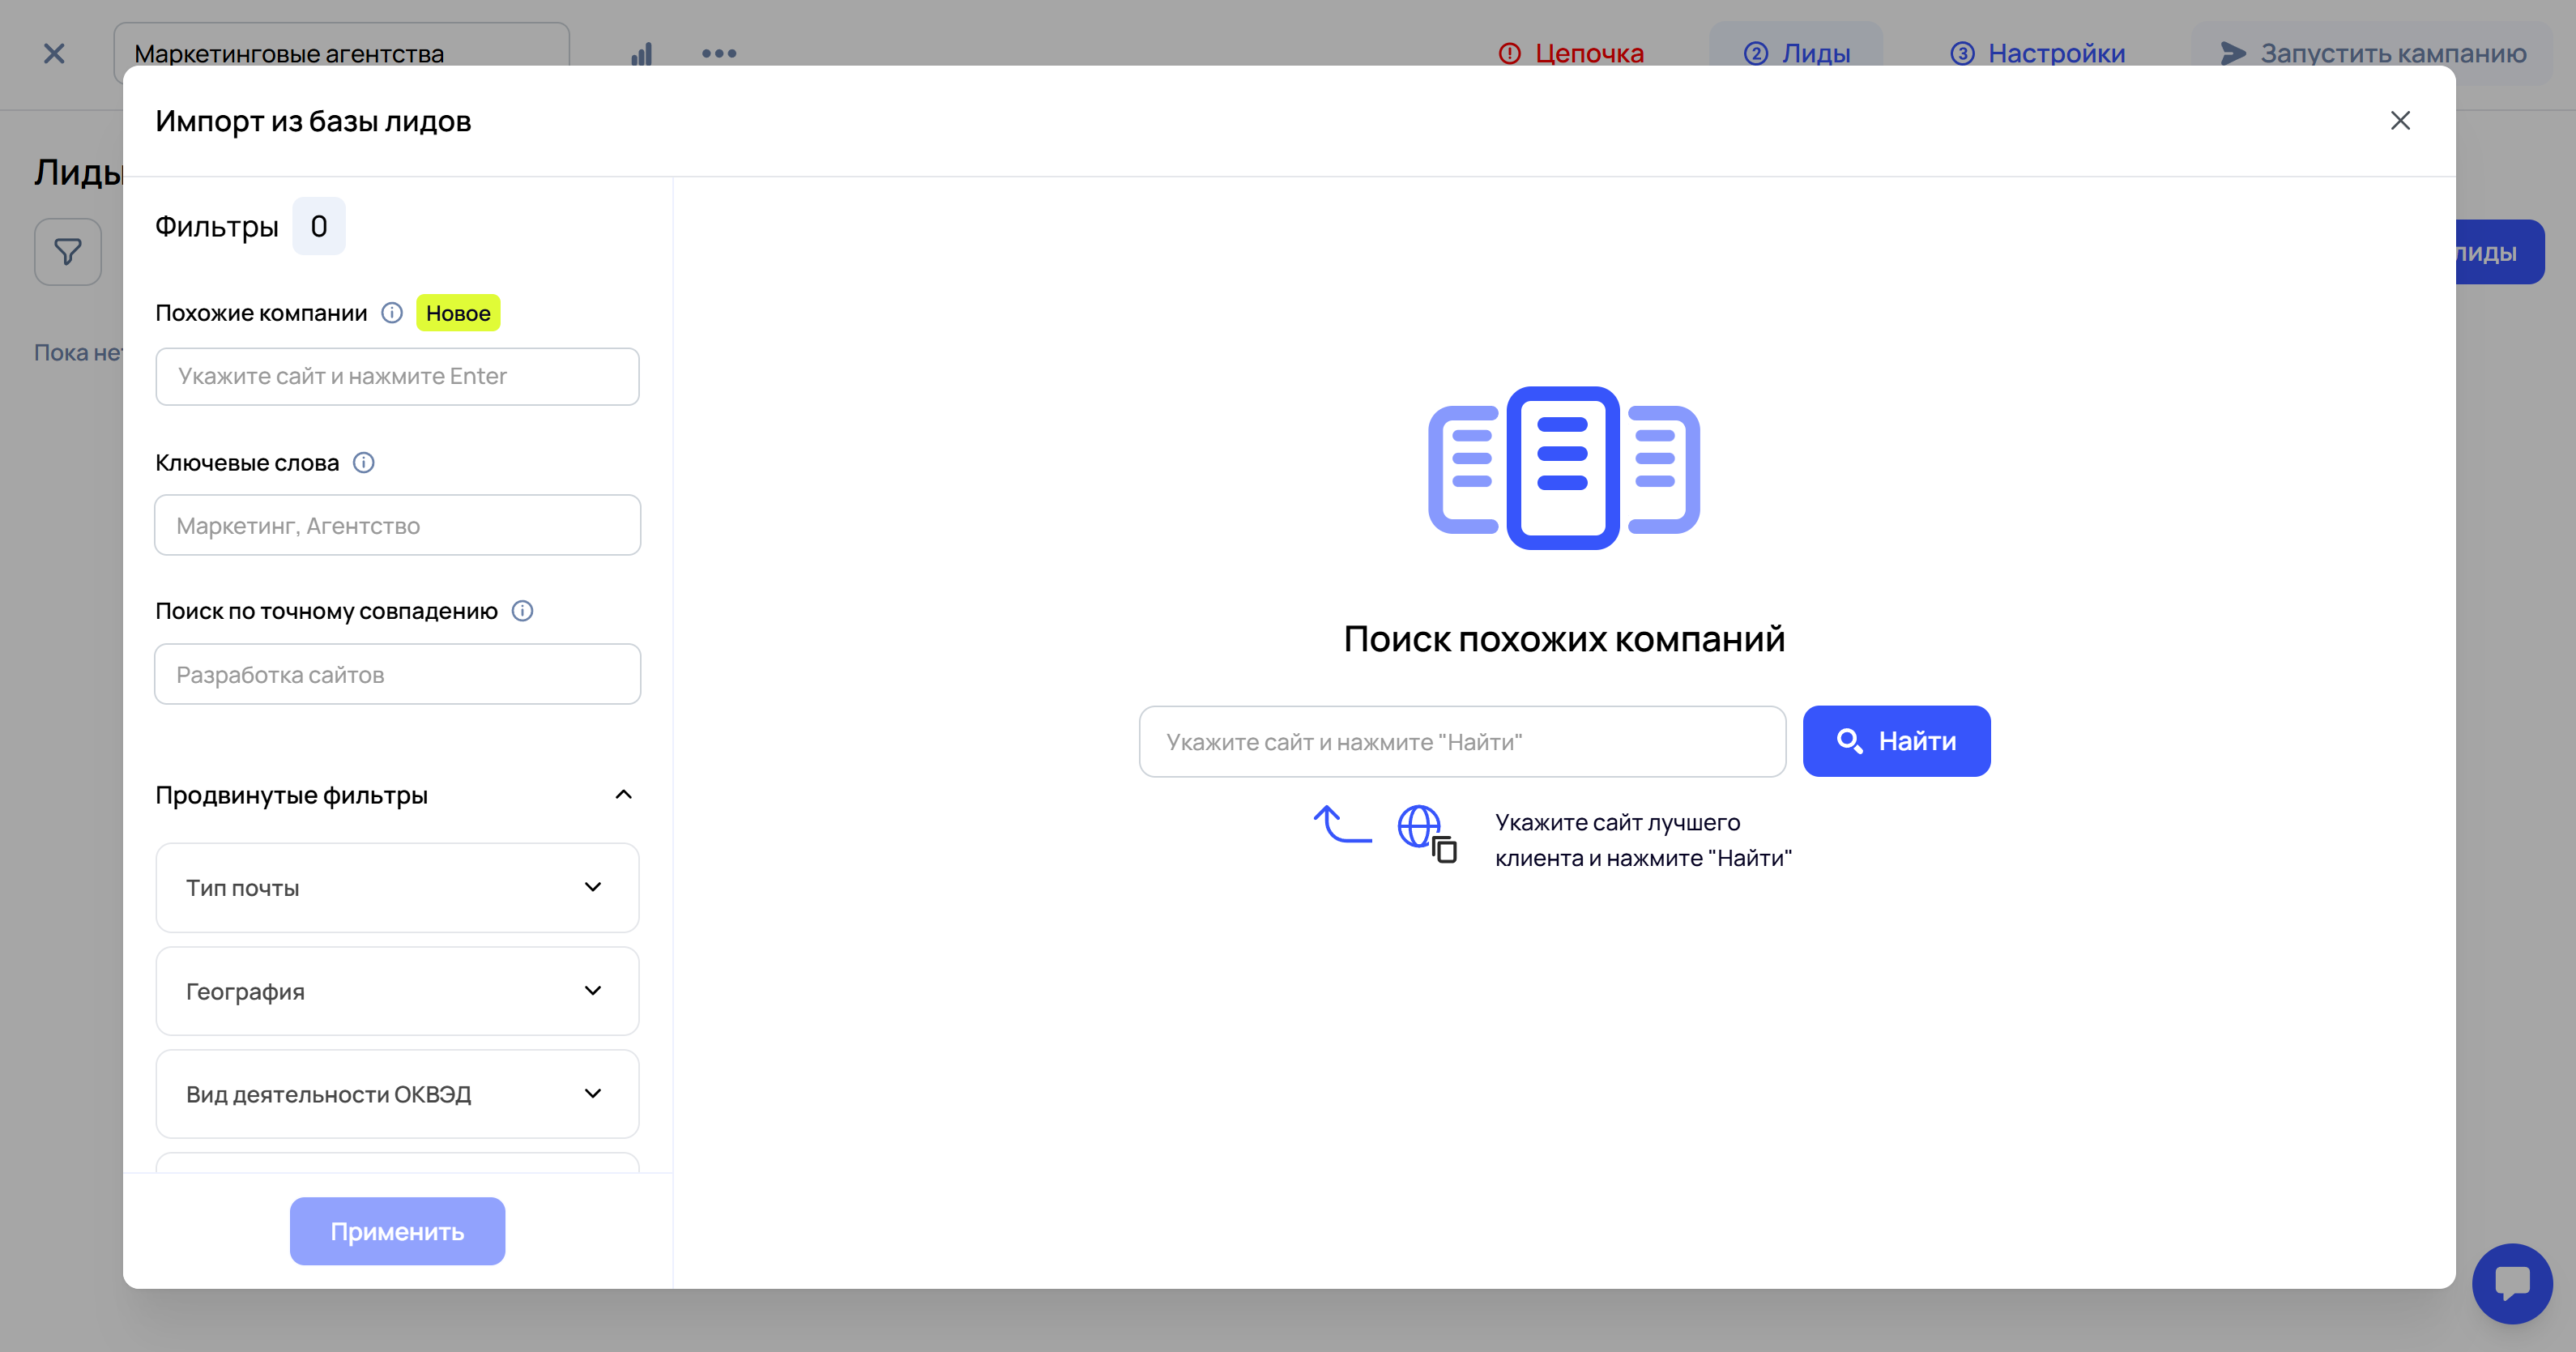The image size is (2576, 1352).
Task: Edit the campaign name Маркетинговые агентства field
Action: point(341,54)
